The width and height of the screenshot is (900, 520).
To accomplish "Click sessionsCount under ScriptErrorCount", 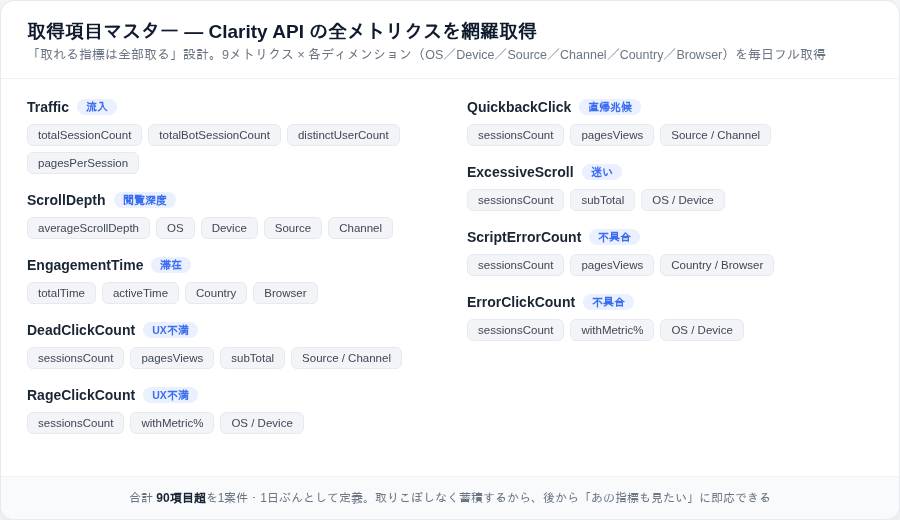I will pos(515,265).
